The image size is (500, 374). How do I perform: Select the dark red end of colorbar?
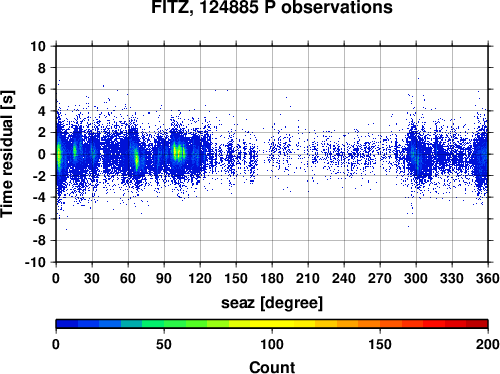[477, 324]
